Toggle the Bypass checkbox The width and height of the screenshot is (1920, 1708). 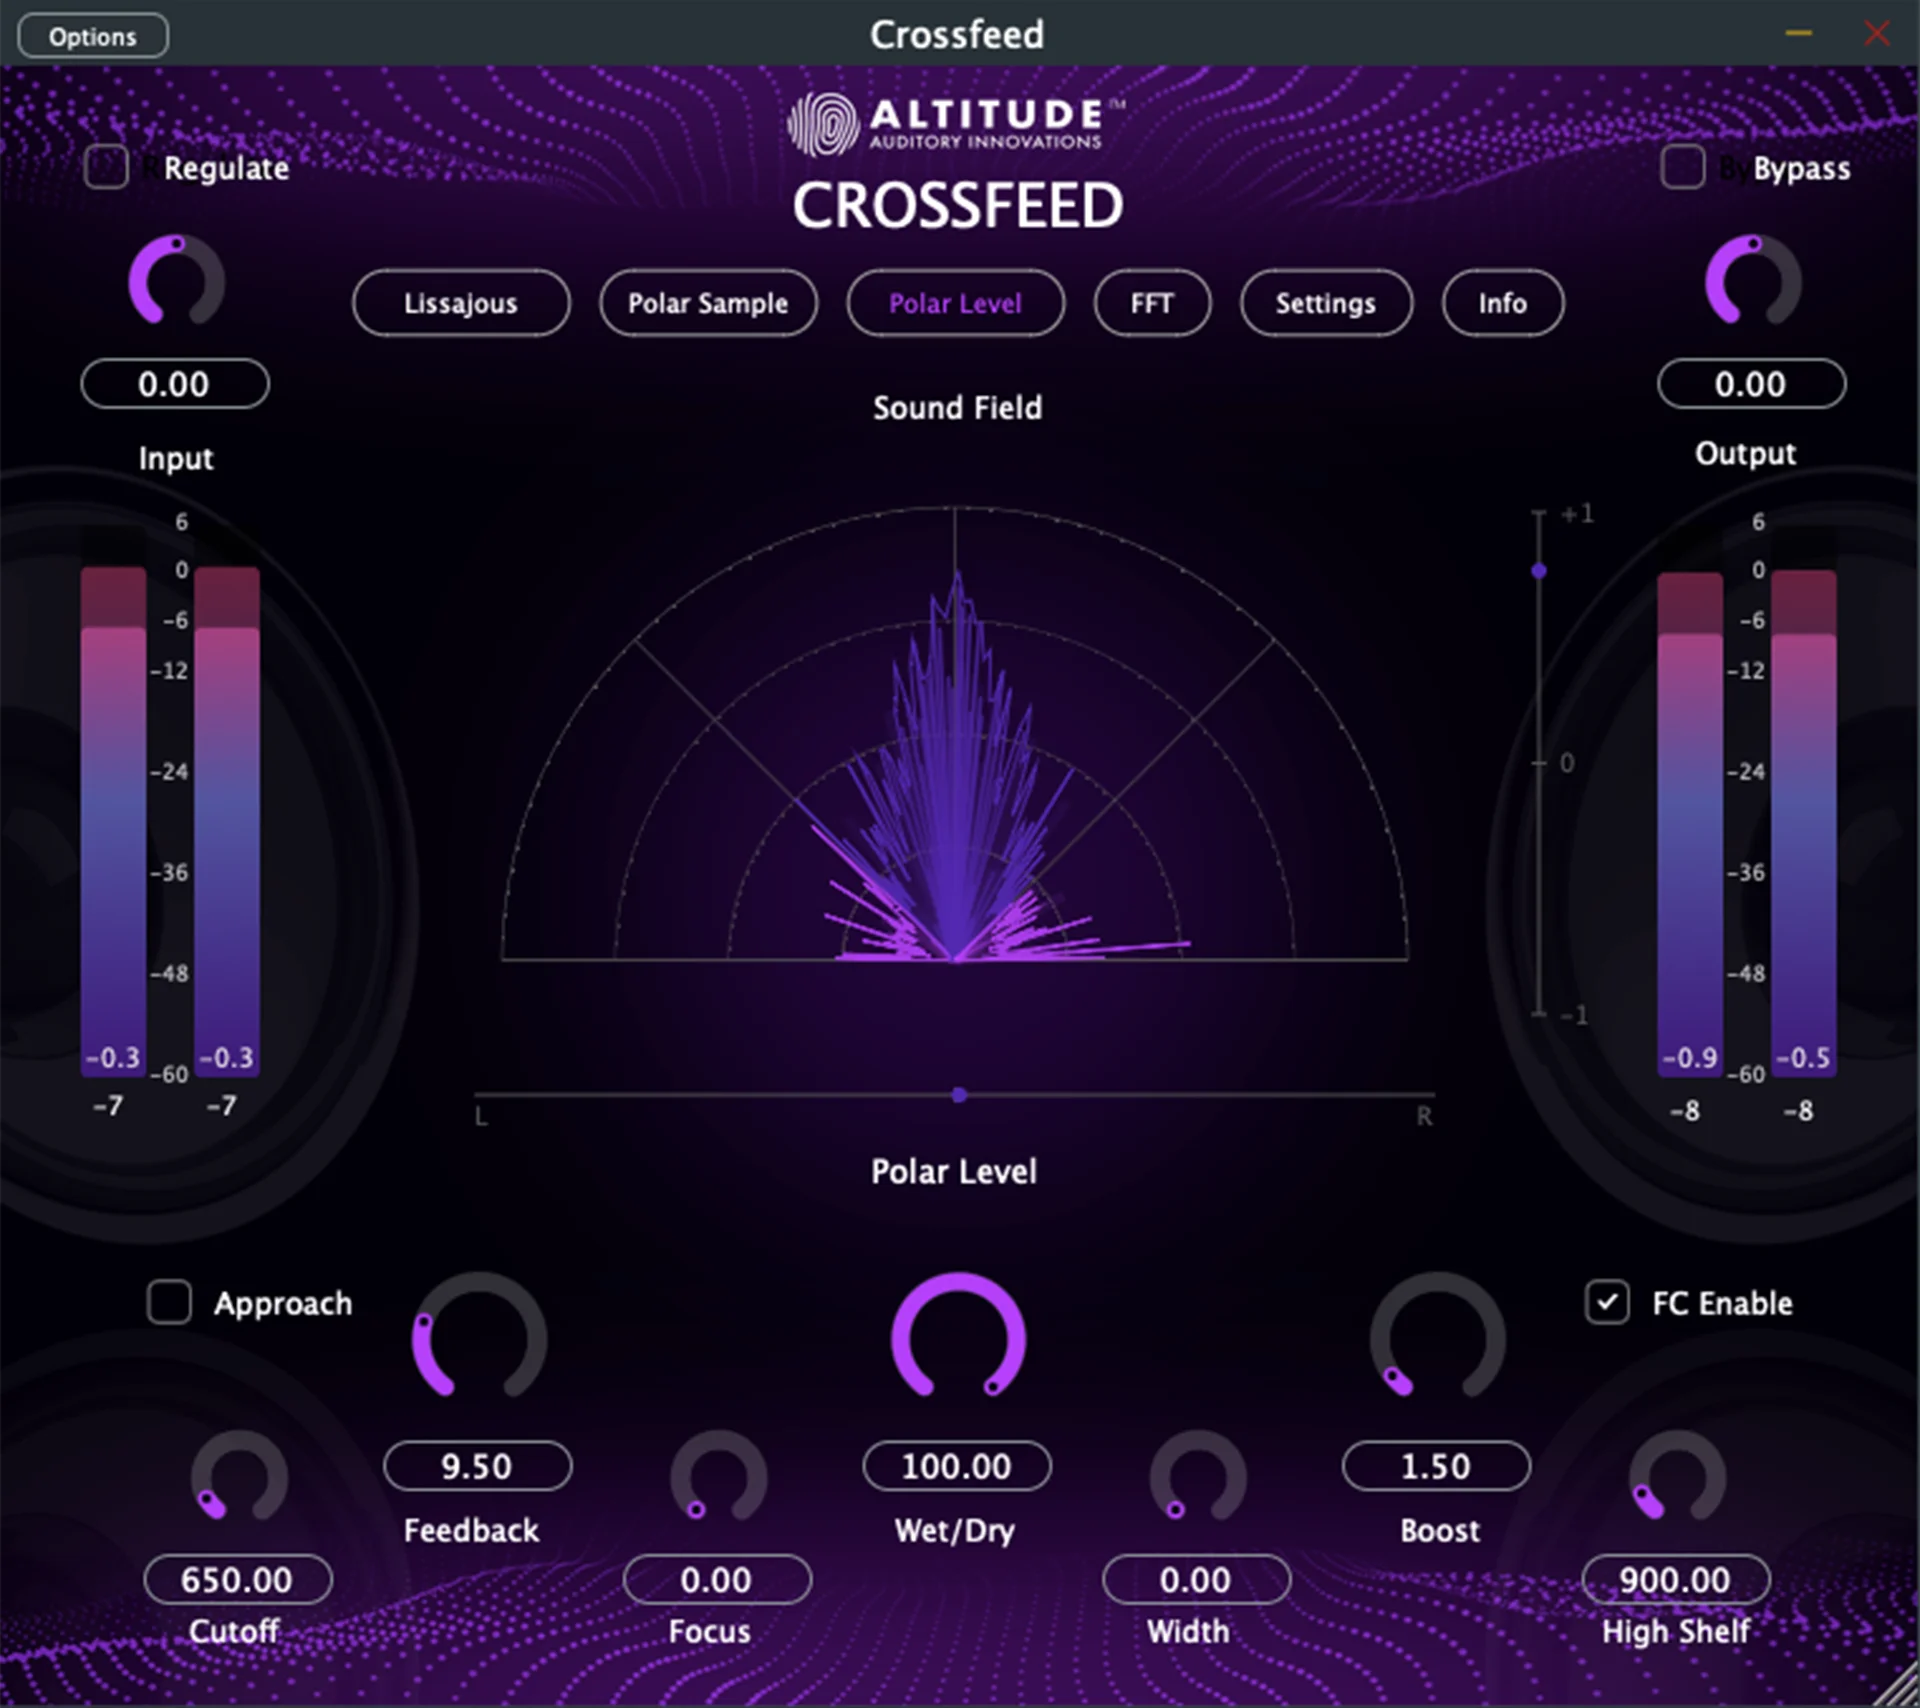pyautogui.click(x=1682, y=167)
